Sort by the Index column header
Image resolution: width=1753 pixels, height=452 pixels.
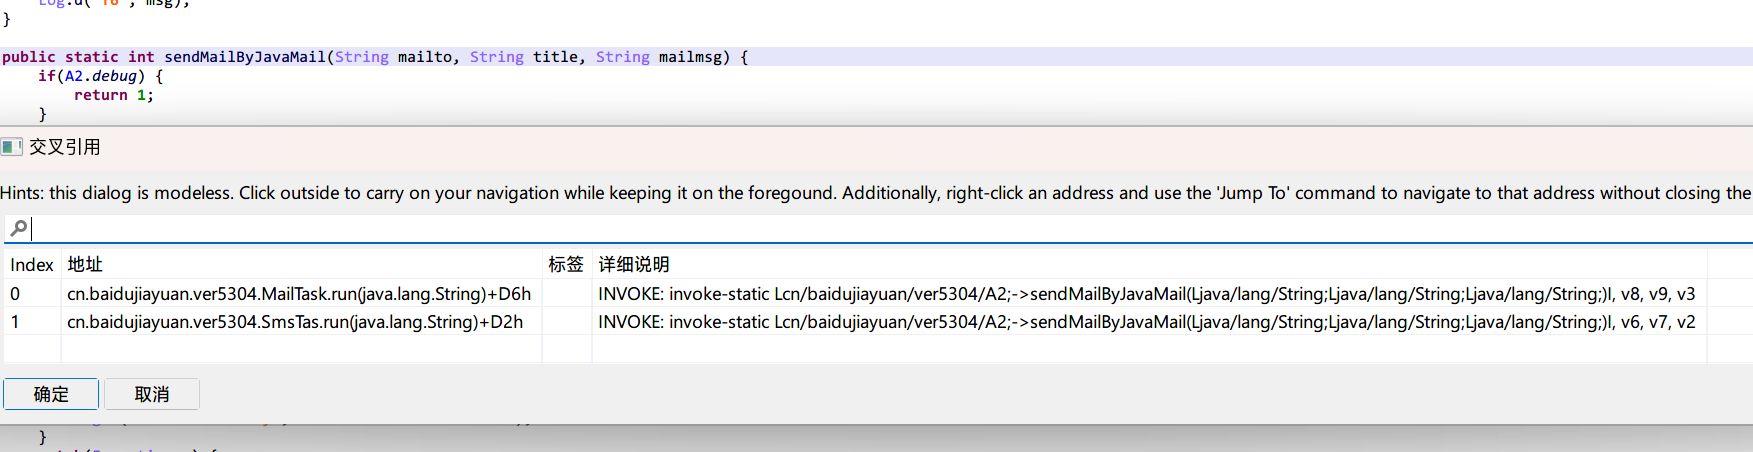31,264
